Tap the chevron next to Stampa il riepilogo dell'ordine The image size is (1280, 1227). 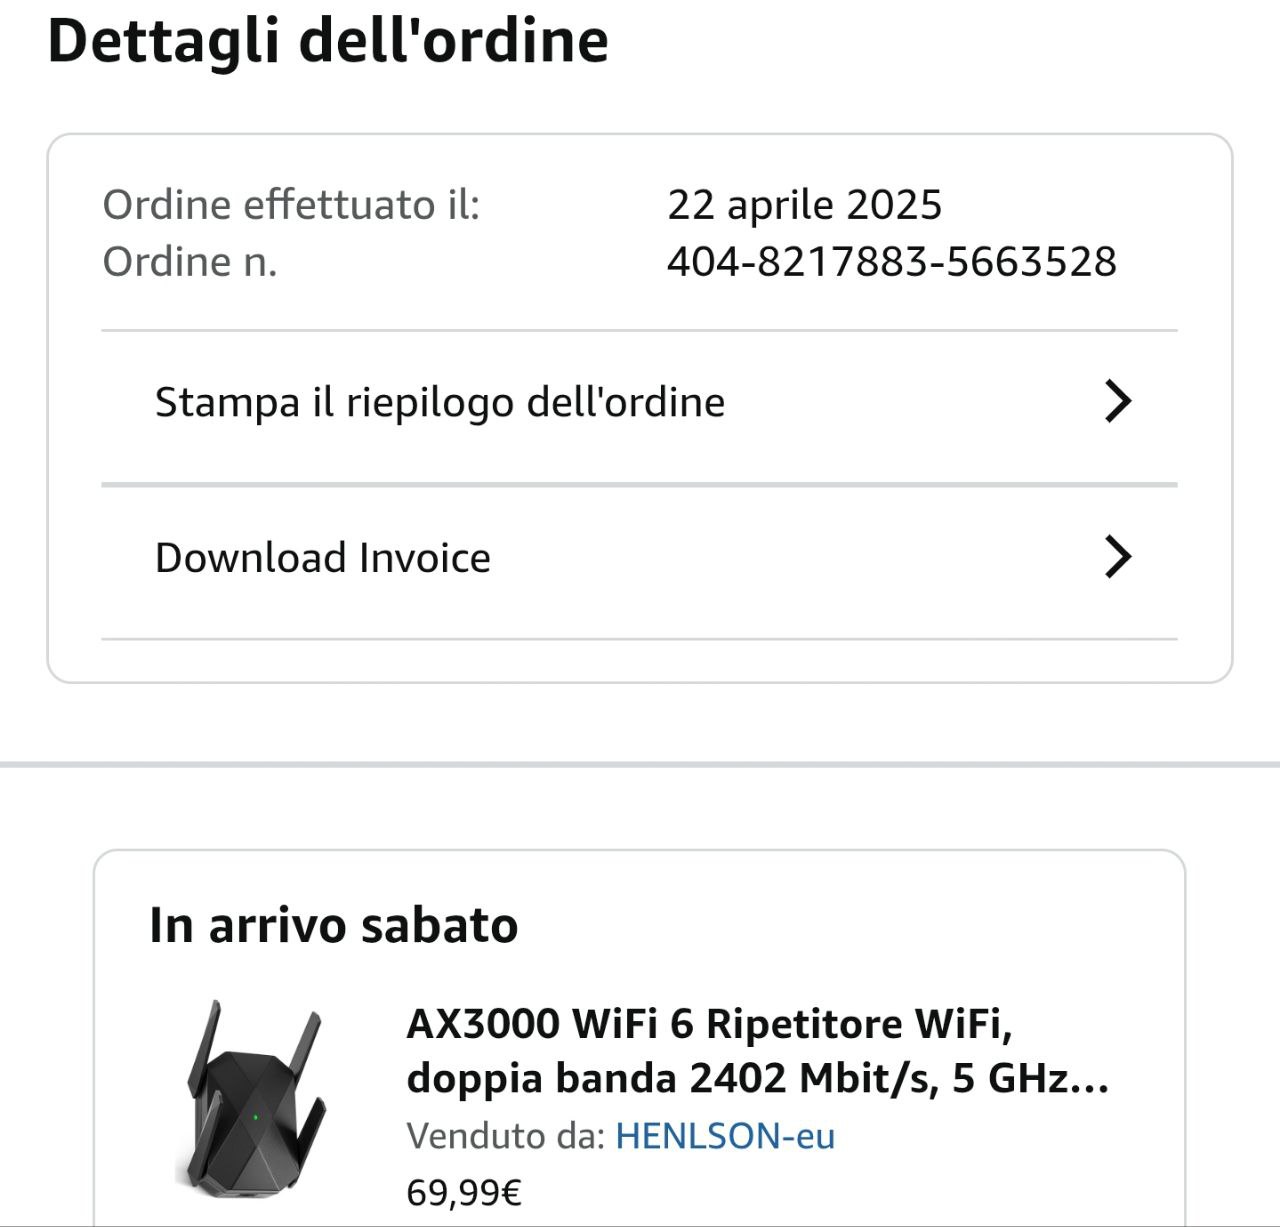click(1118, 401)
